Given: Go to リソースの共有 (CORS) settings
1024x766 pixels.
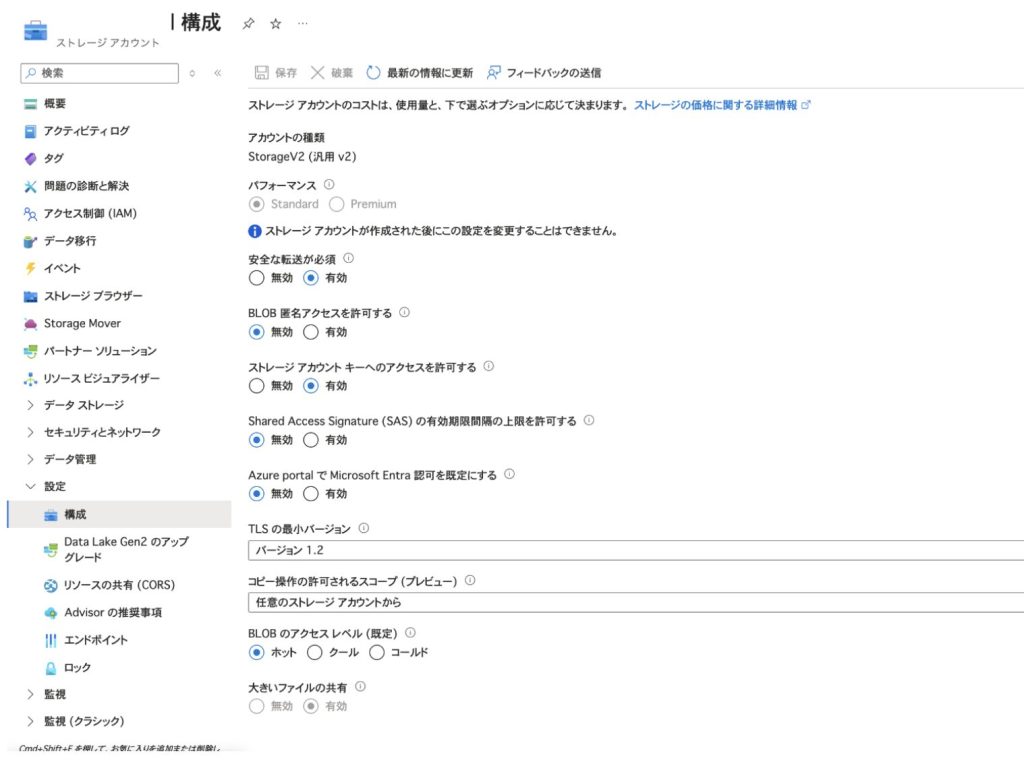Looking at the screenshot, I should [119, 585].
